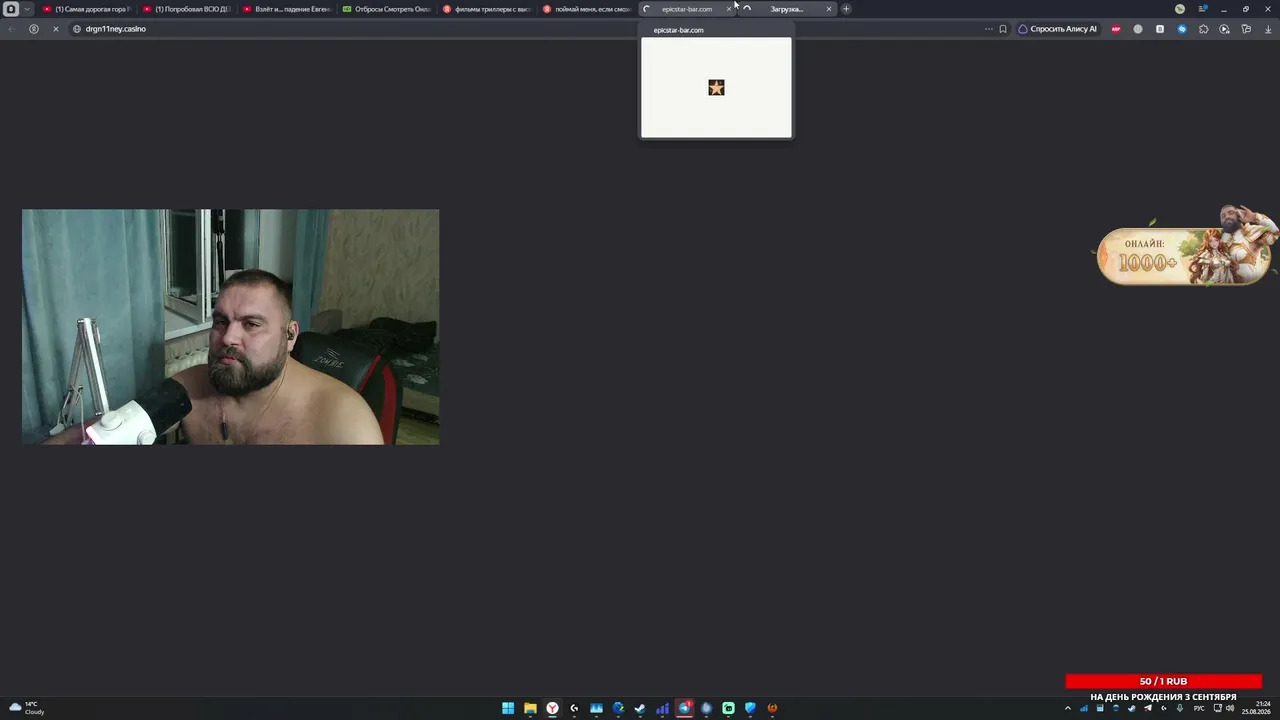Switch to the 'Самая дорогая гора' YouTube tab
This screenshot has height=720, width=1280.
pyautogui.click(x=88, y=9)
